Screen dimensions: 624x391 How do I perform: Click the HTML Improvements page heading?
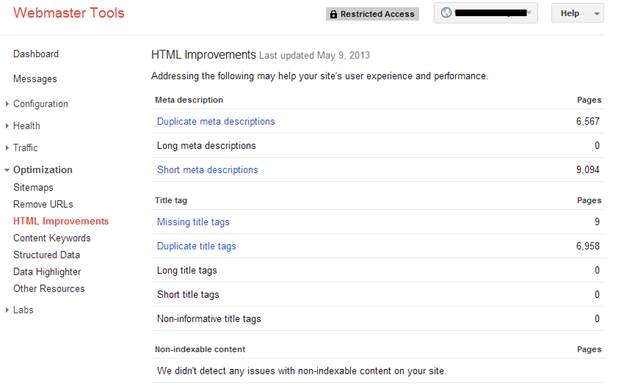203,54
